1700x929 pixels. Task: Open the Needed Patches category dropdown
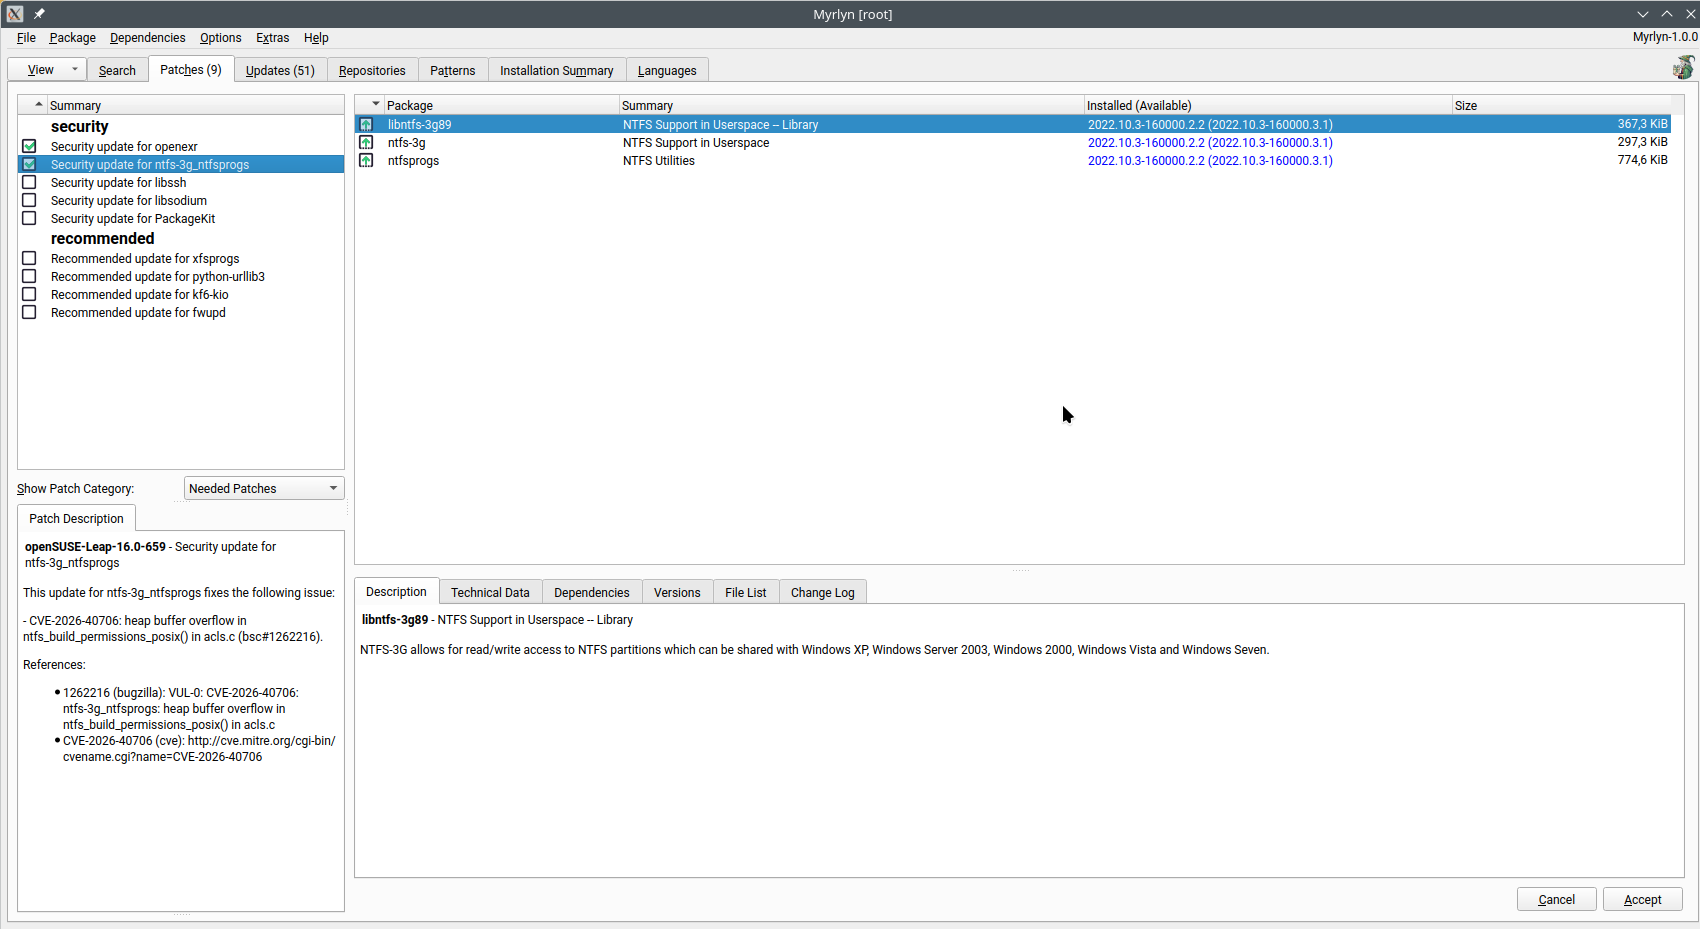click(x=264, y=489)
